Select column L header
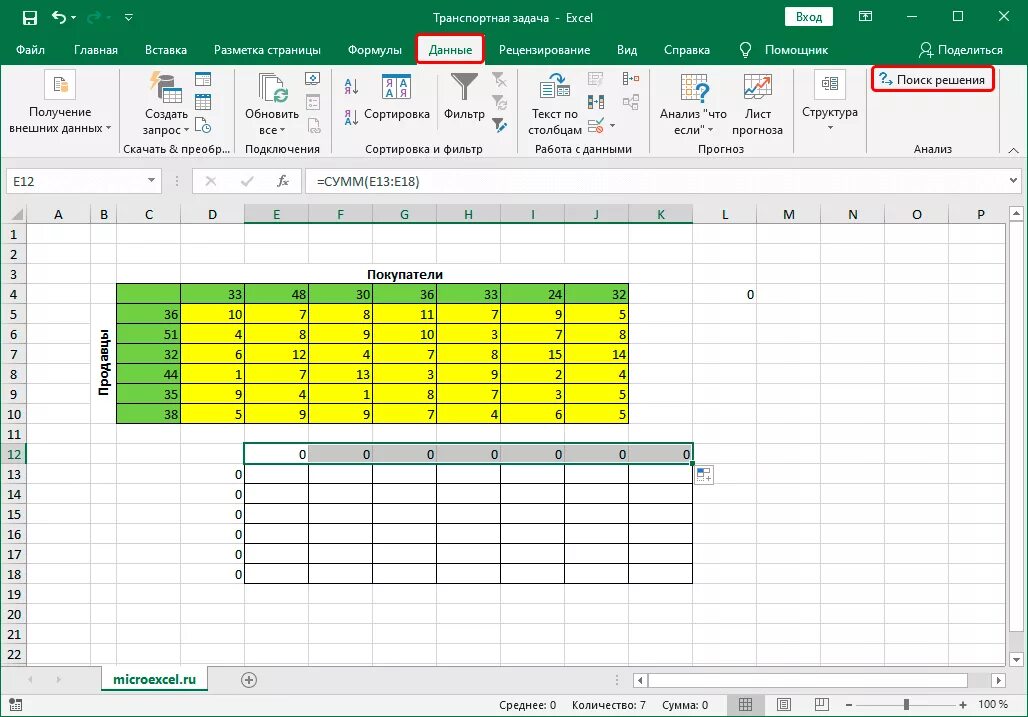1028x717 pixels. click(x=724, y=214)
